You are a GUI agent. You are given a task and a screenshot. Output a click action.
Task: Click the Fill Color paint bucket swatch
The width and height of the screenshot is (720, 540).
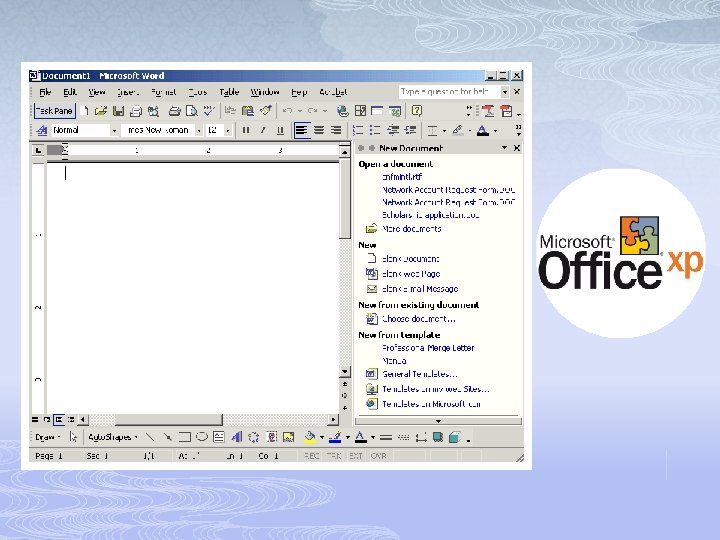[310, 437]
